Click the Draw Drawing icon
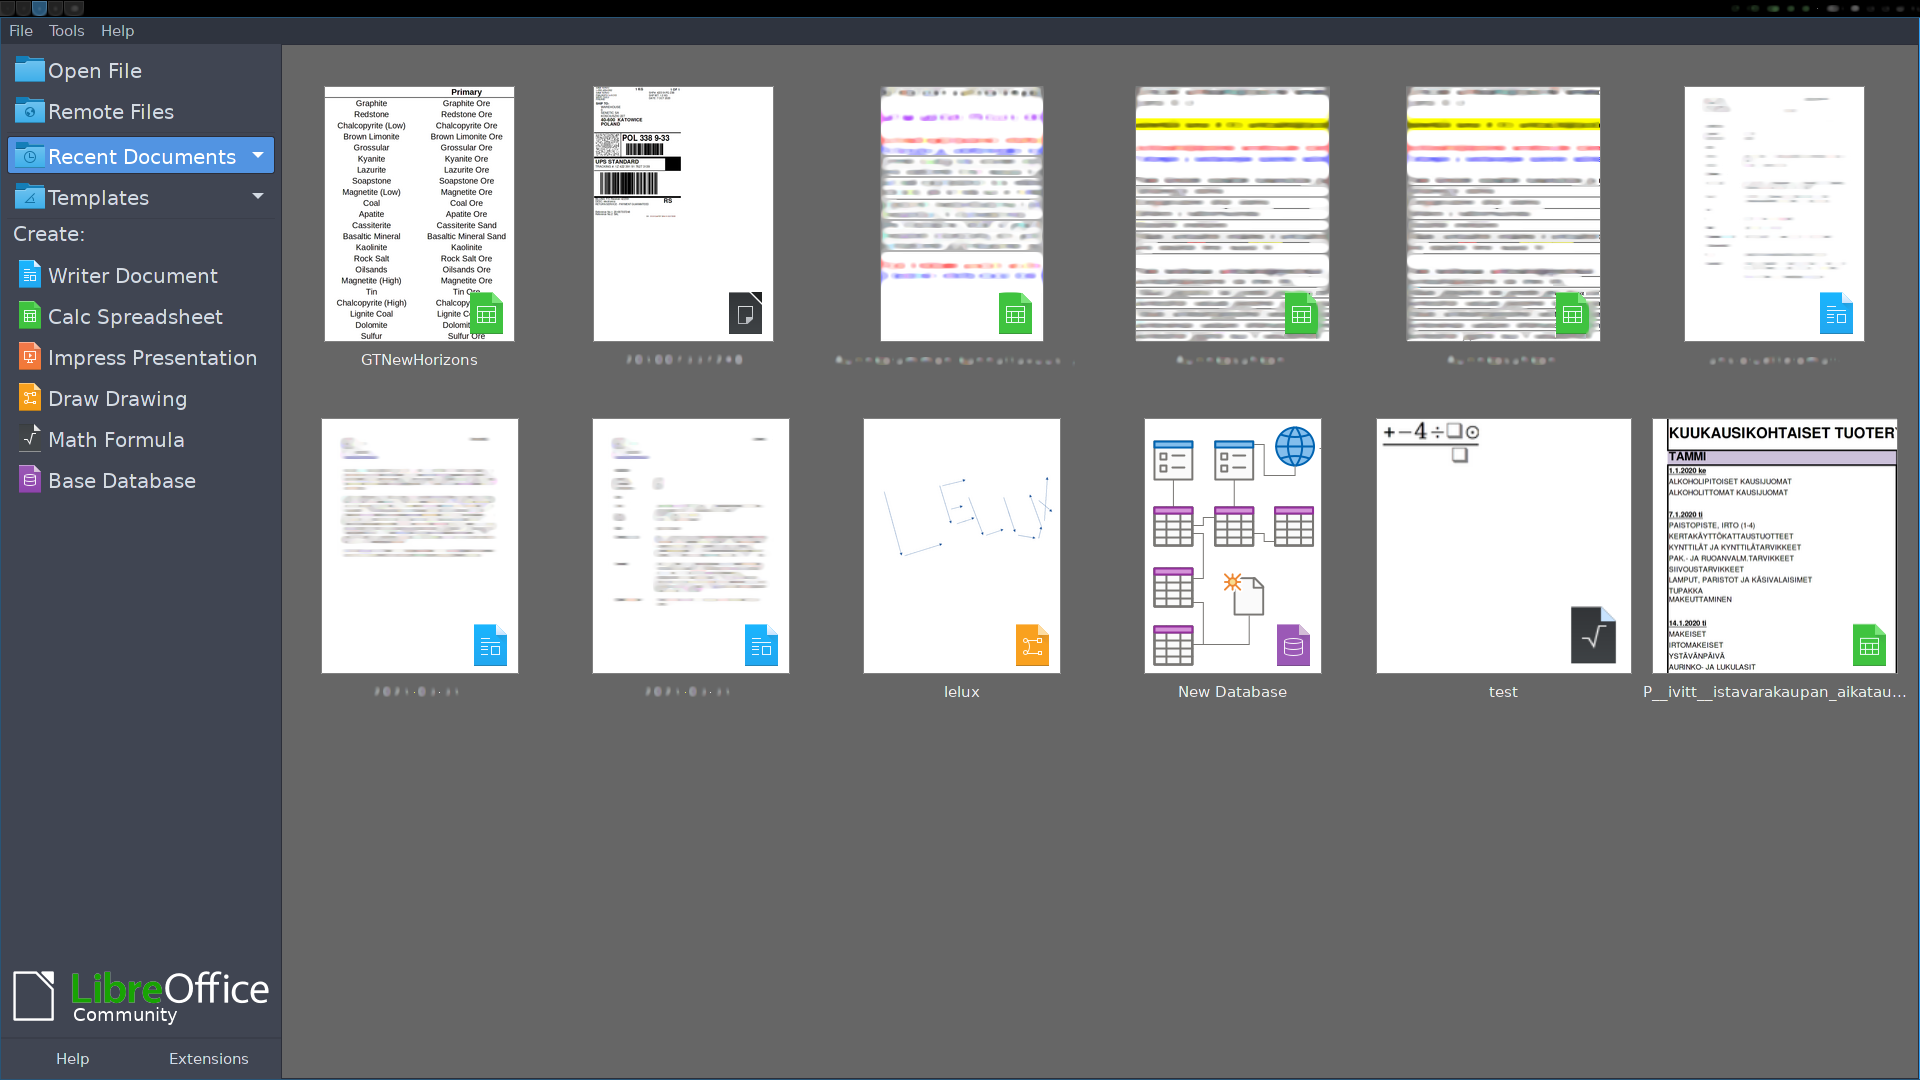The width and height of the screenshot is (1920, 1080). click(30, 398)
